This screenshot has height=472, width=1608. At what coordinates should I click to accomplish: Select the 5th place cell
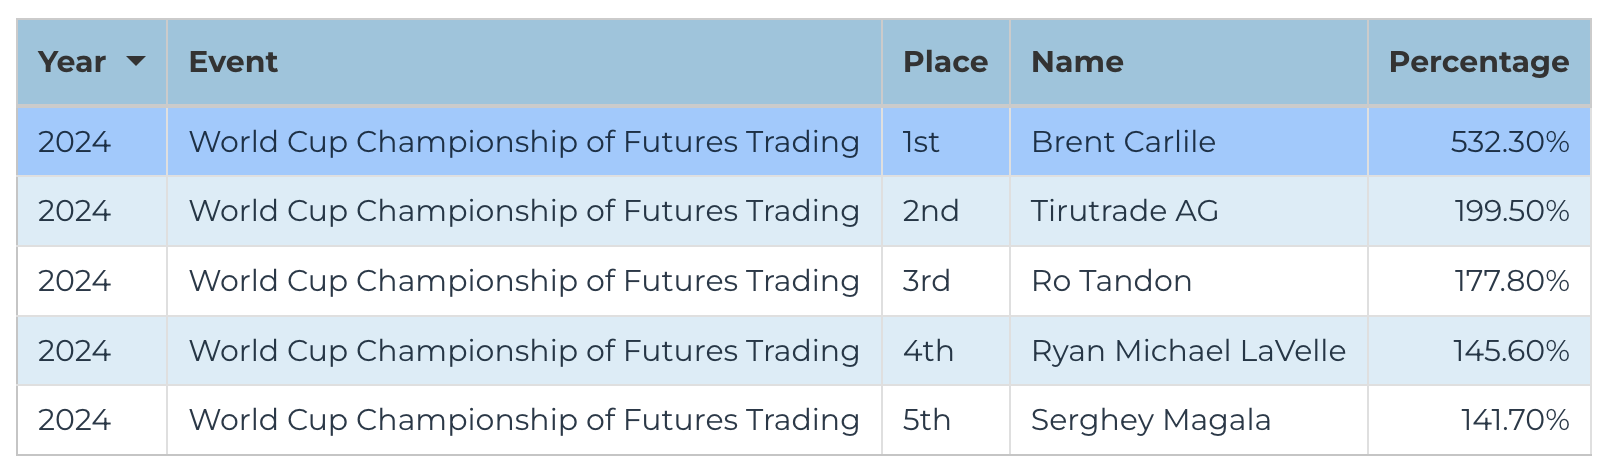click(x=946, y=420)
